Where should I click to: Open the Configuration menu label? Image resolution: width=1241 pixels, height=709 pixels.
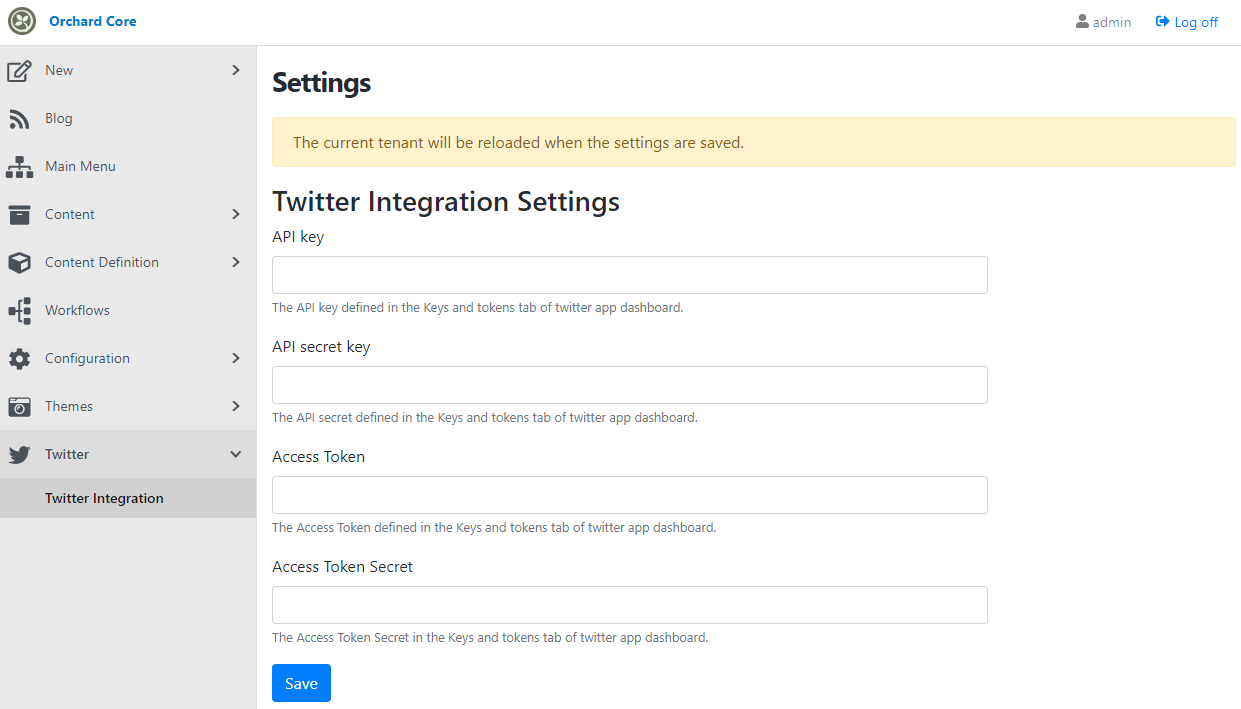pos(87,358)
